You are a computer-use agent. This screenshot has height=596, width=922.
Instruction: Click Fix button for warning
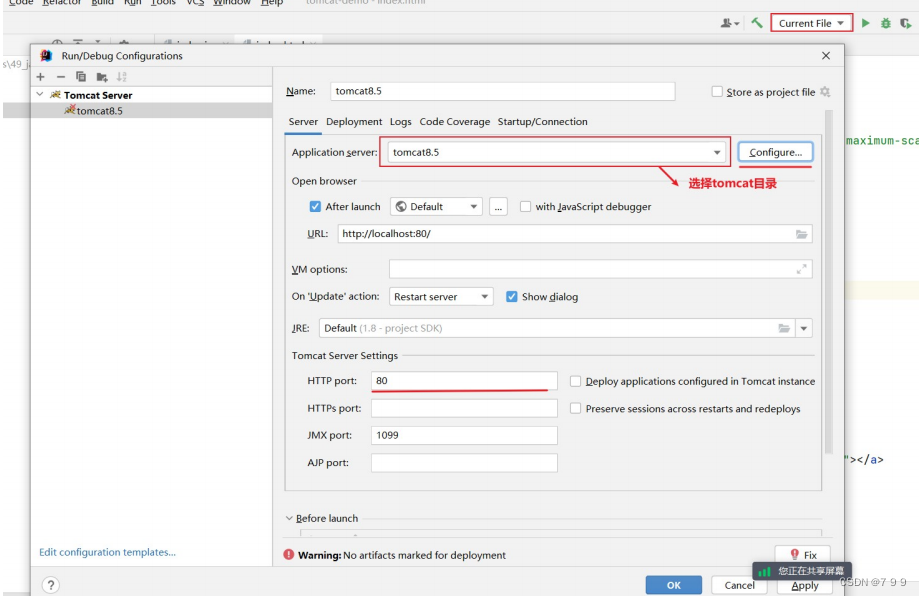pos(803,554)
